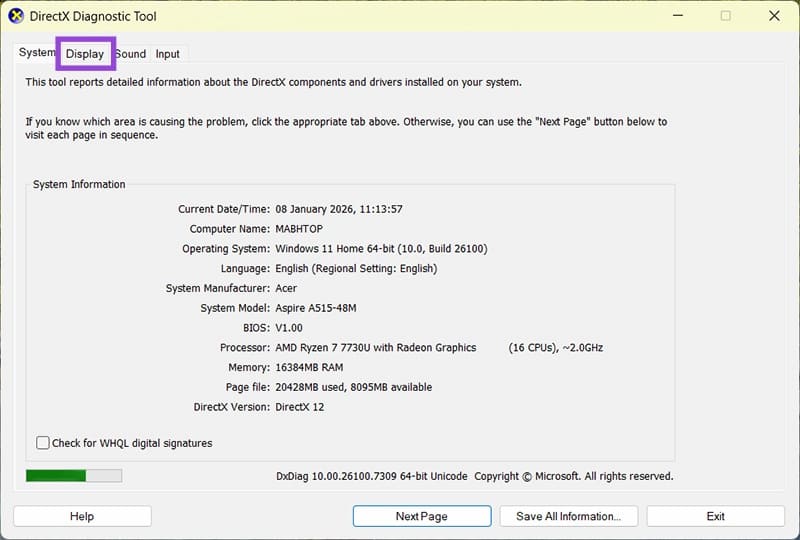Click the language value English (Regional Setting: English)
800x540 pixels.
pos(356,268)
